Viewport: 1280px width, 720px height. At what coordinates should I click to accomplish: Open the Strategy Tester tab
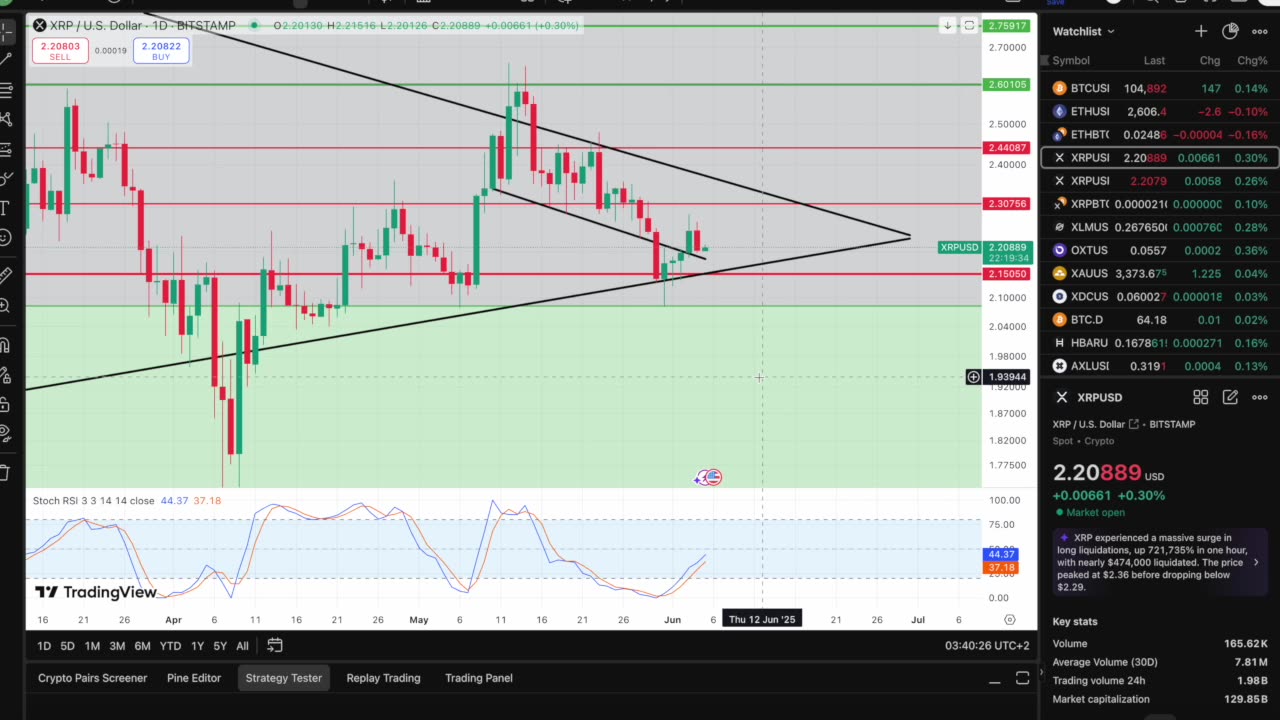284,678
